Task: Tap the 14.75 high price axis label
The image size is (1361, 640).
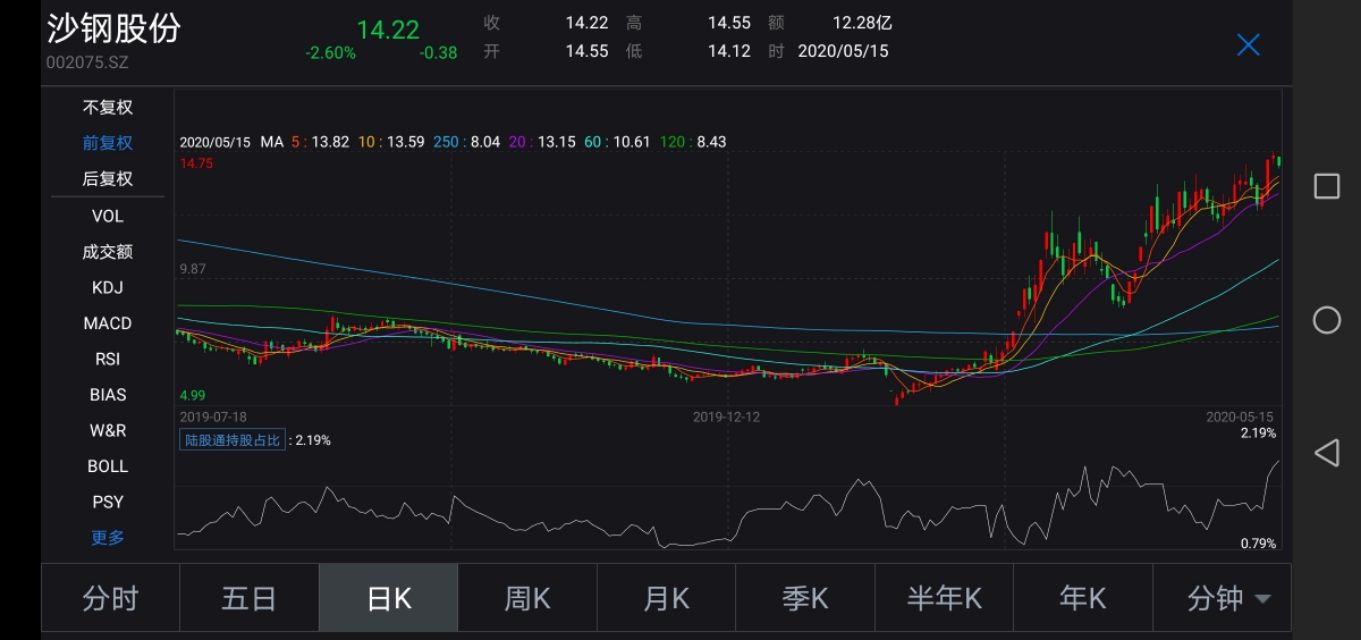Action: click(x=196, y=163)
